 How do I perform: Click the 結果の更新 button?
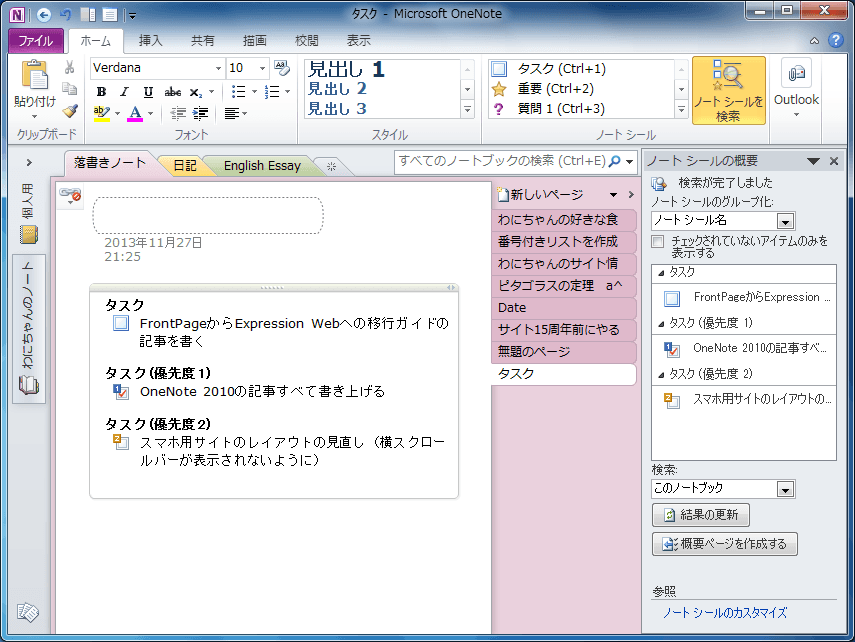pos(701,515)
